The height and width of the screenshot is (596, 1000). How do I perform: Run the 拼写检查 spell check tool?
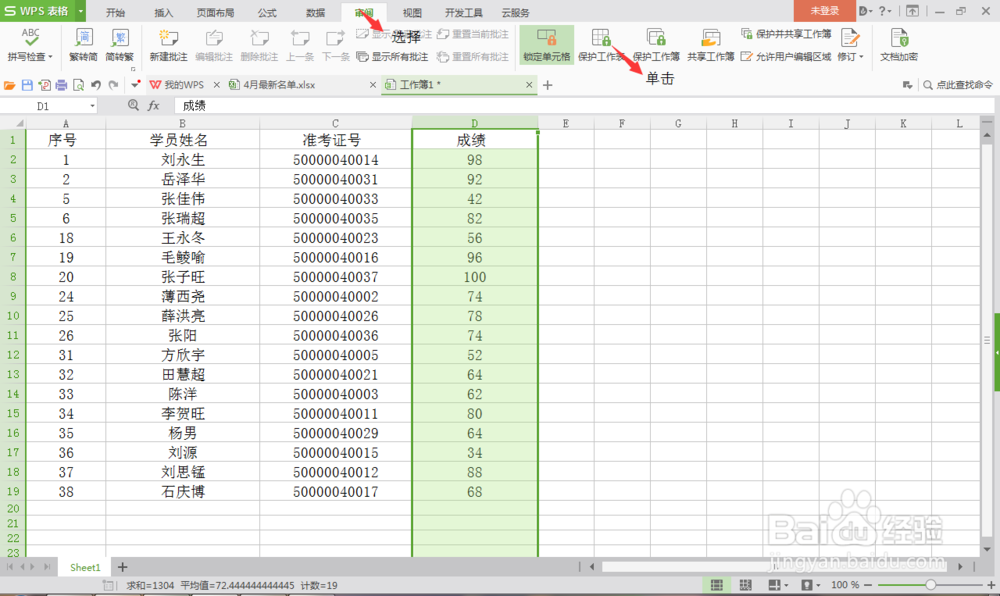[30, 45]
